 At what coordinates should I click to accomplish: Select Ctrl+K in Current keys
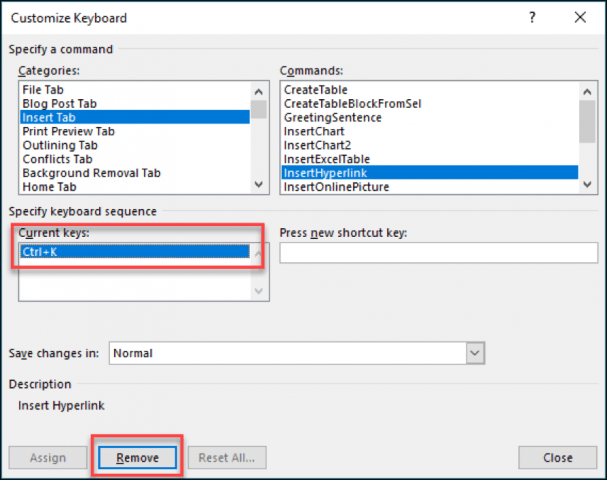(x=135, y=252)
